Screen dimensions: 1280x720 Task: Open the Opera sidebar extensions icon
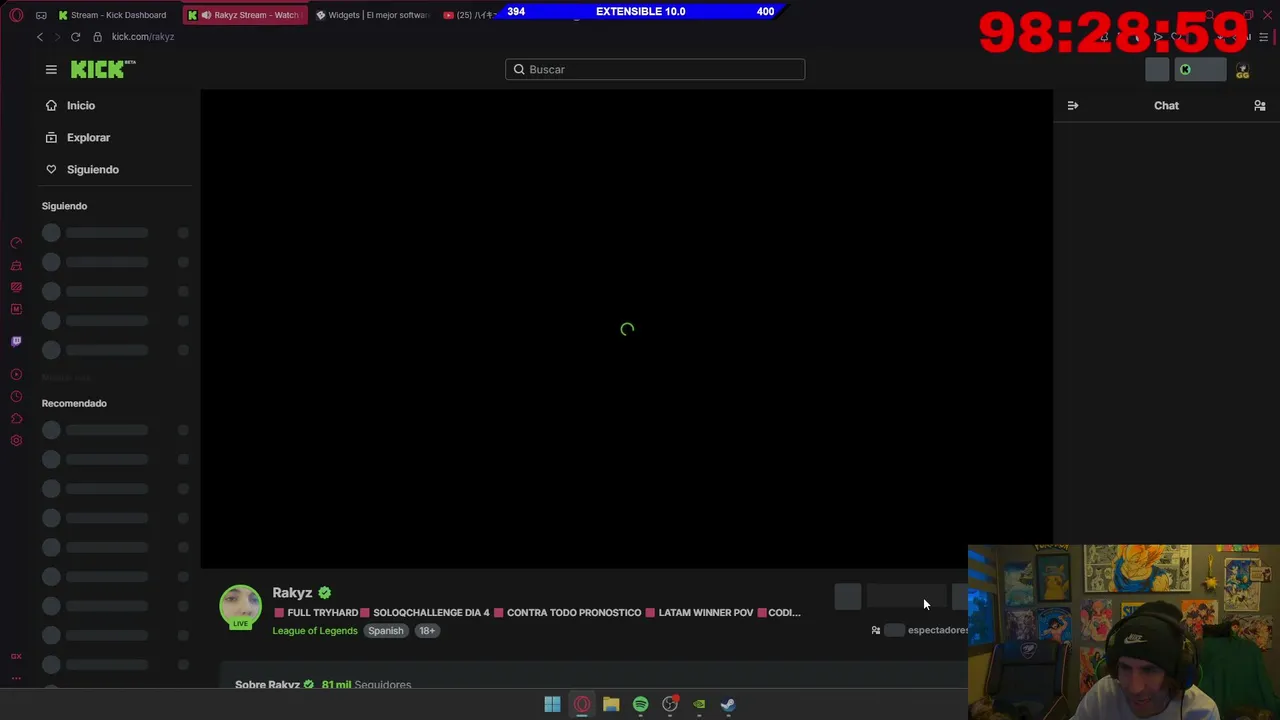16,419
